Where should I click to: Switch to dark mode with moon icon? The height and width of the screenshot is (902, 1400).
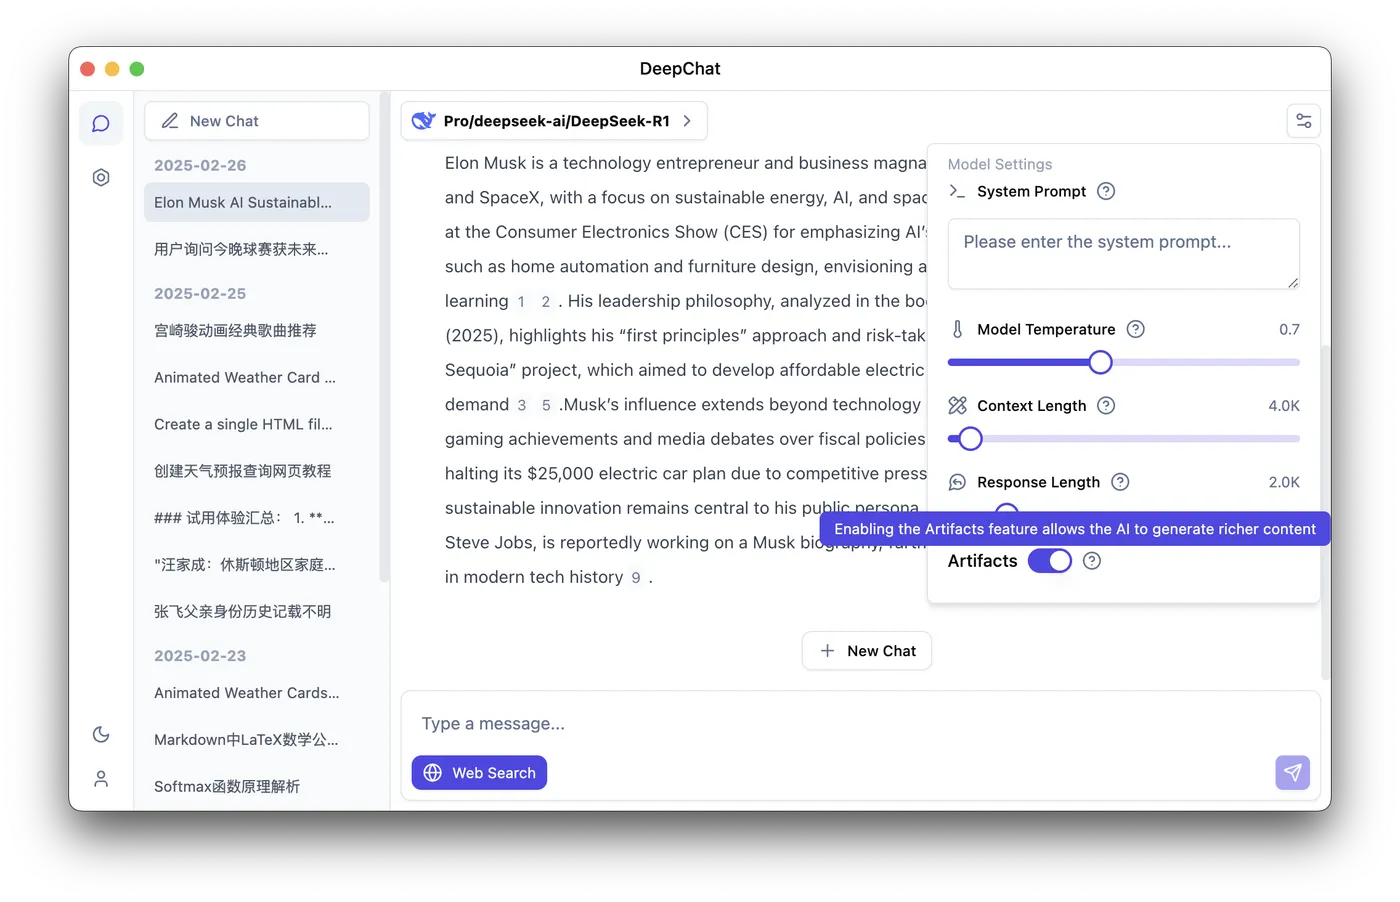(101, 734)
